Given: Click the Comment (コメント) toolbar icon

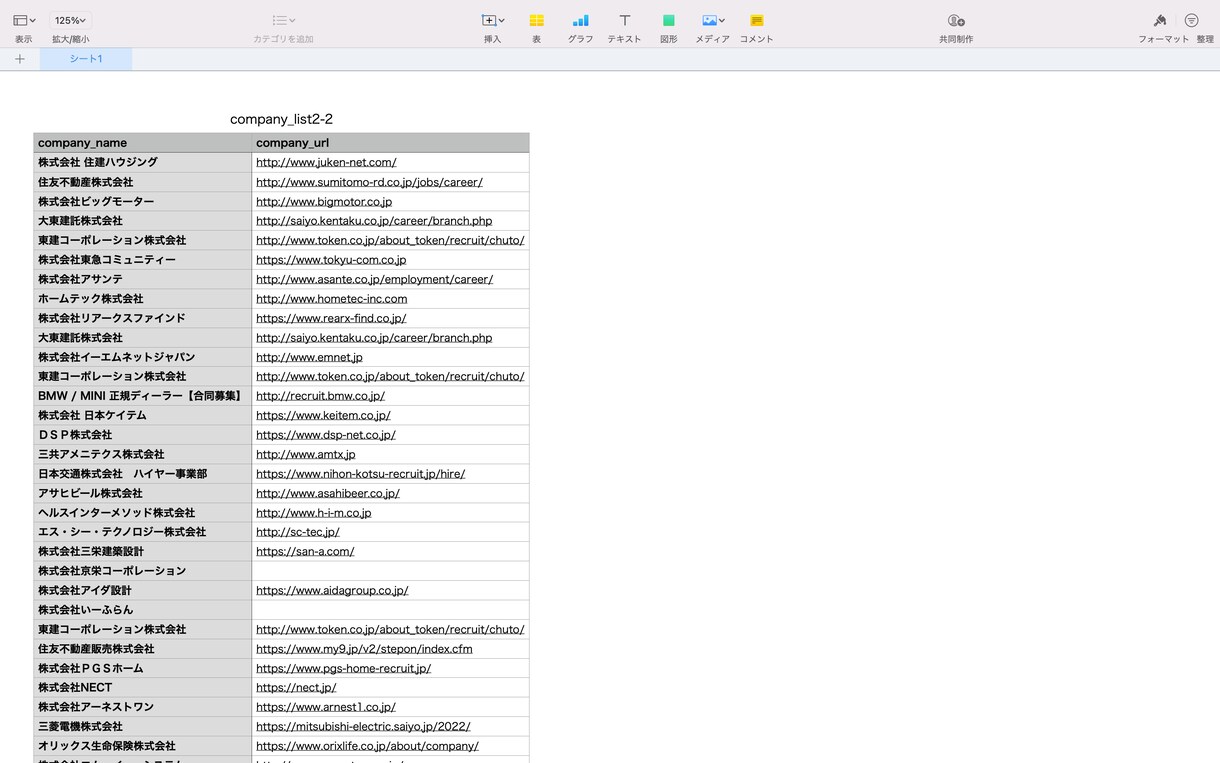Looking at the screenshot, I should tap(756, 20).
